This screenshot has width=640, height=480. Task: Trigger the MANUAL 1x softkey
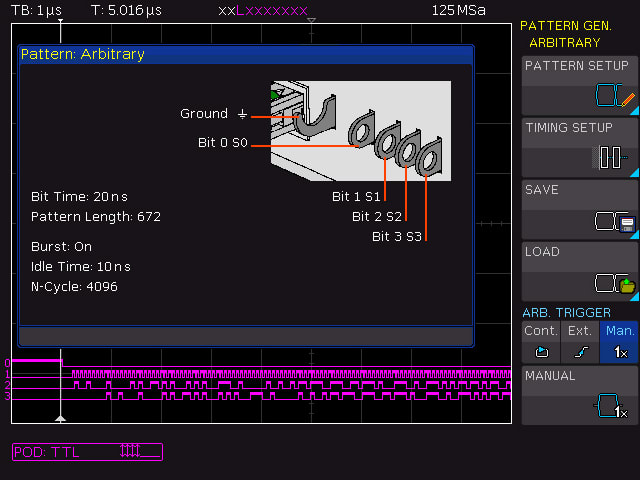[580, 396]
